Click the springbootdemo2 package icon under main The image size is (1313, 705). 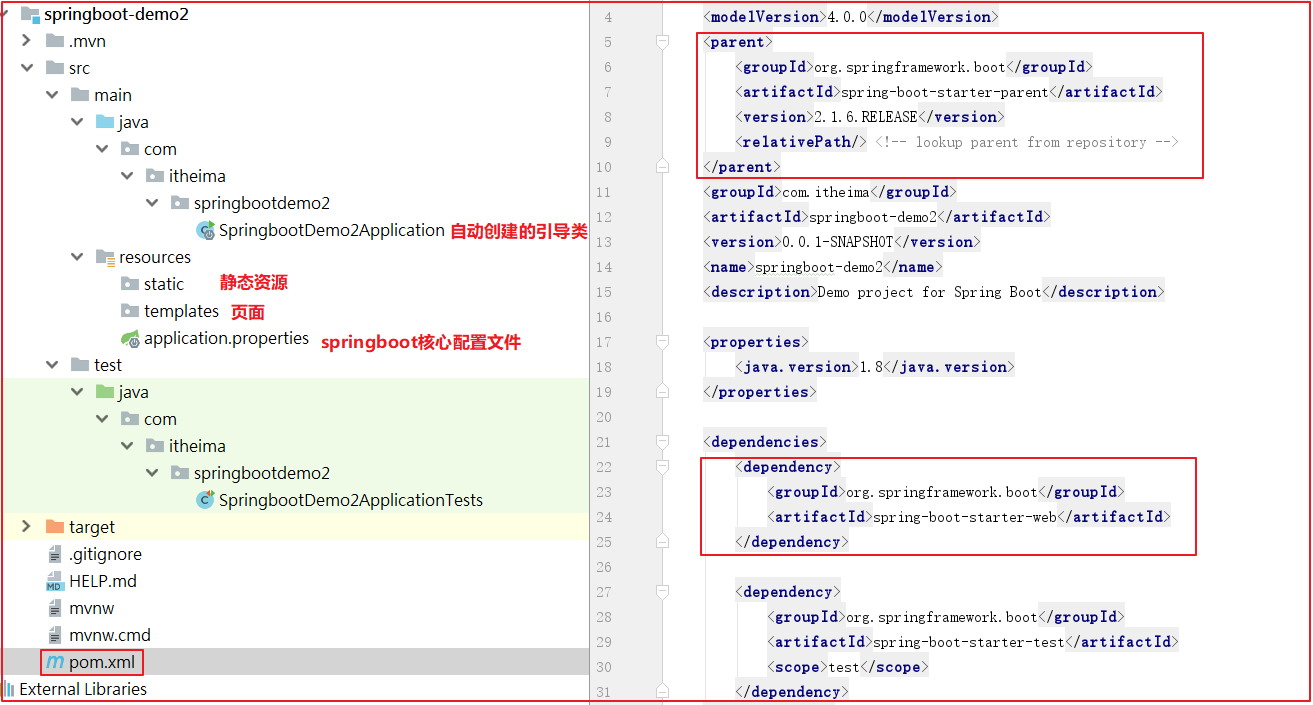click(179, 203)
